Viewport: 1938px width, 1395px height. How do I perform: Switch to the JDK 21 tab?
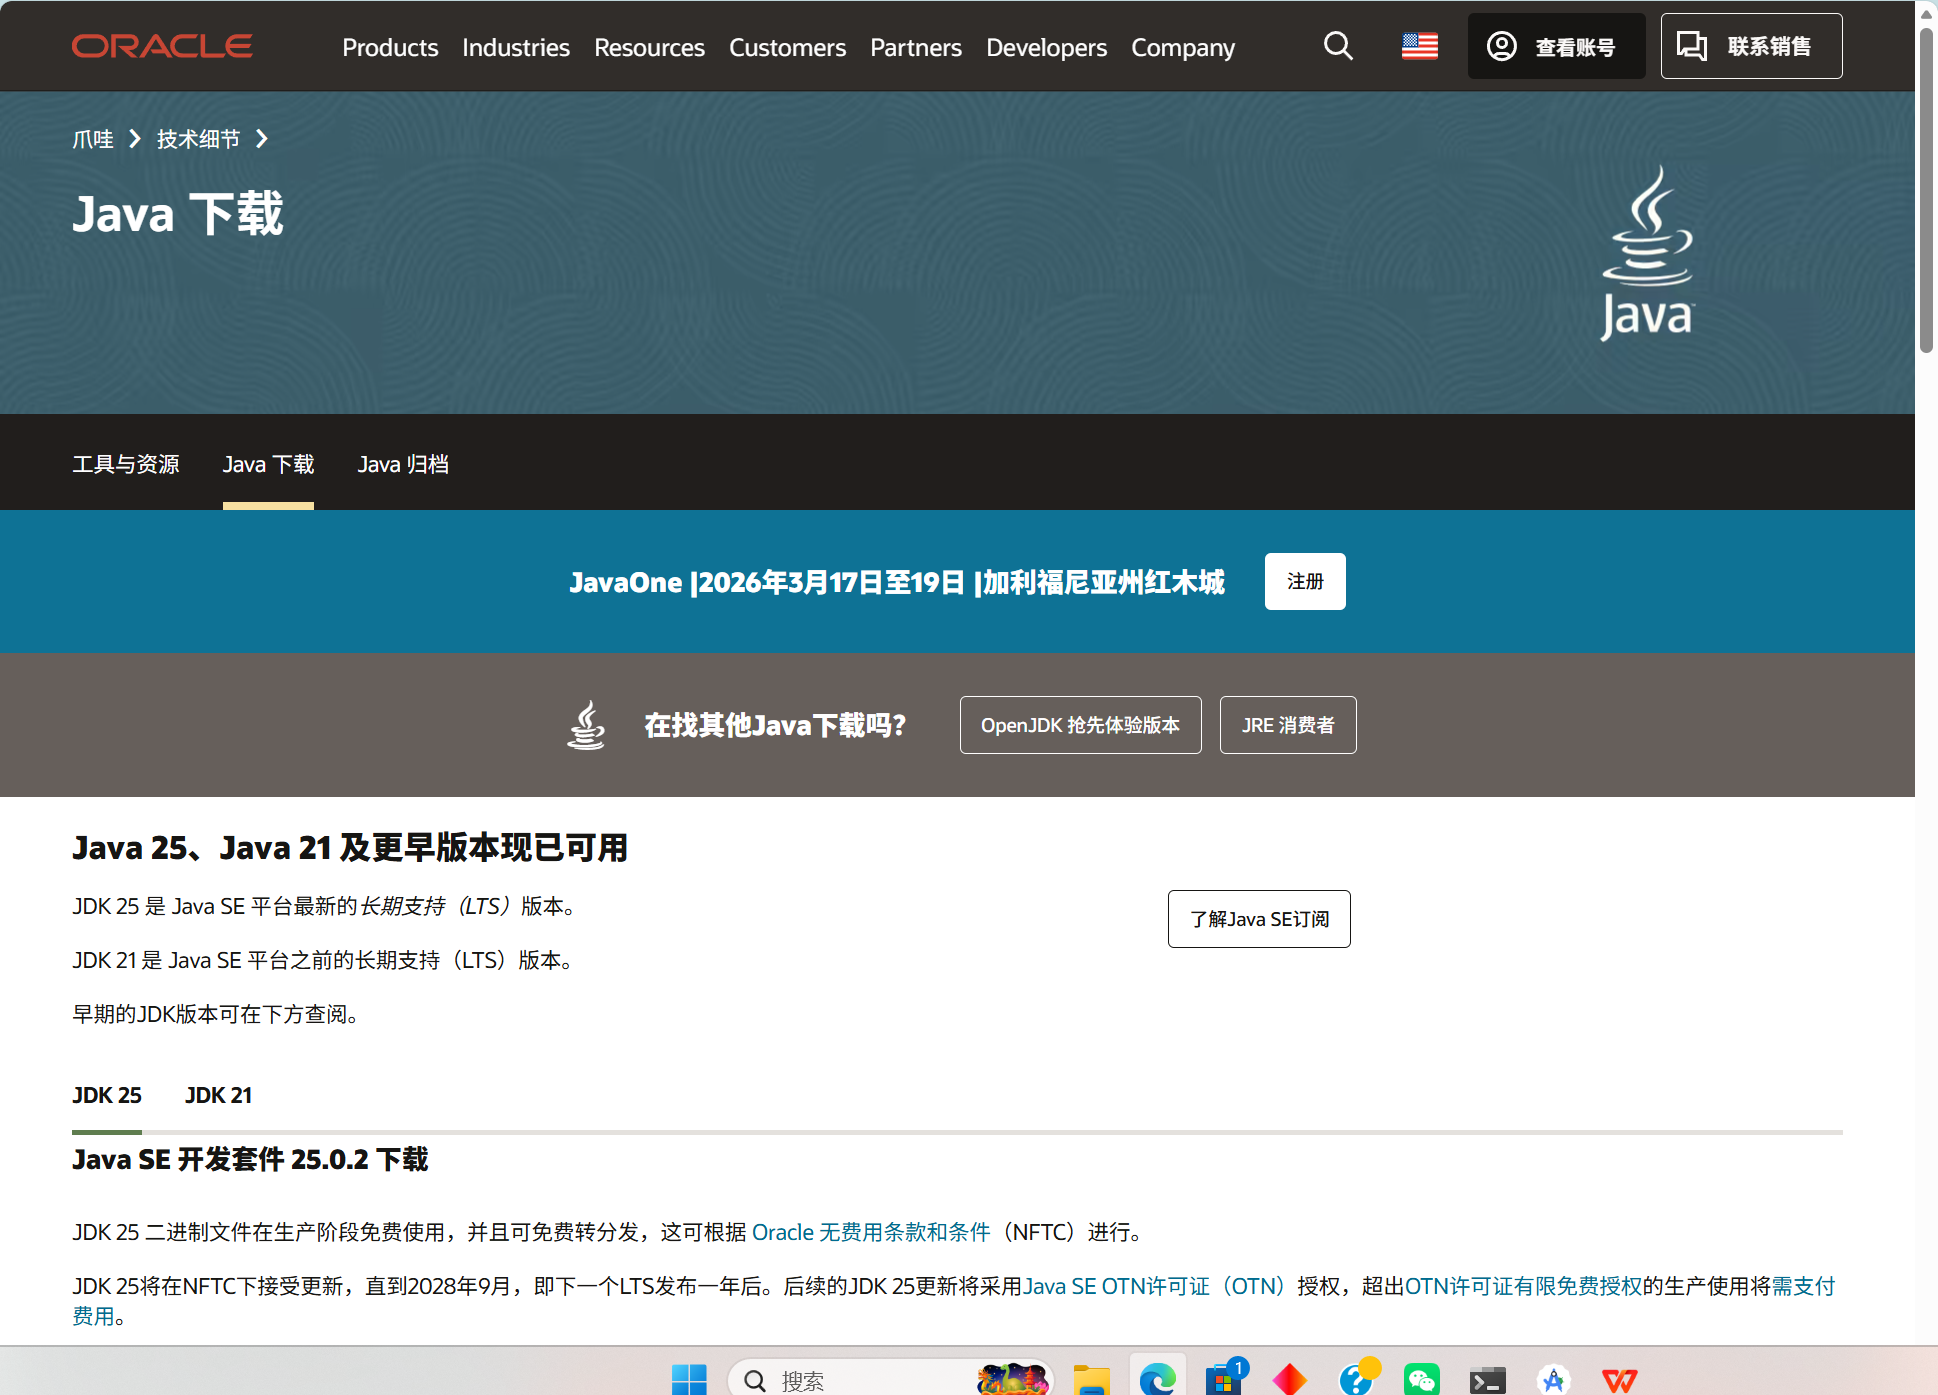point(218,1095)
